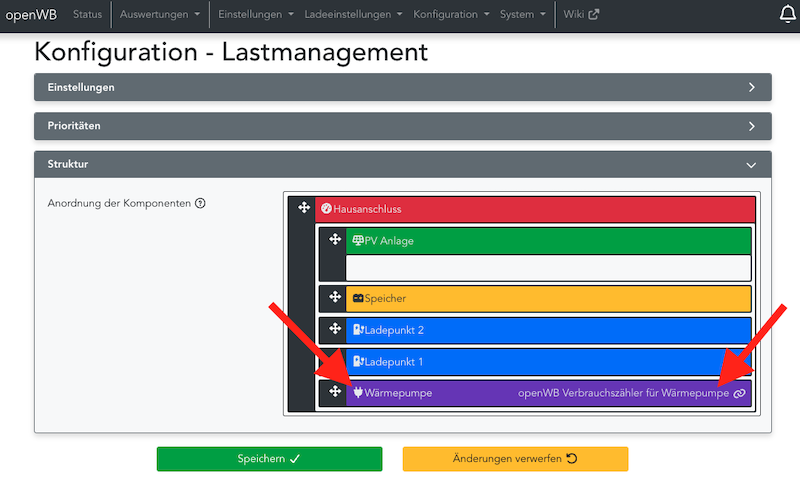Viewport: 800px width, 479px height.
Task: Go to the Status page
Action: click(x=87, y=14)
